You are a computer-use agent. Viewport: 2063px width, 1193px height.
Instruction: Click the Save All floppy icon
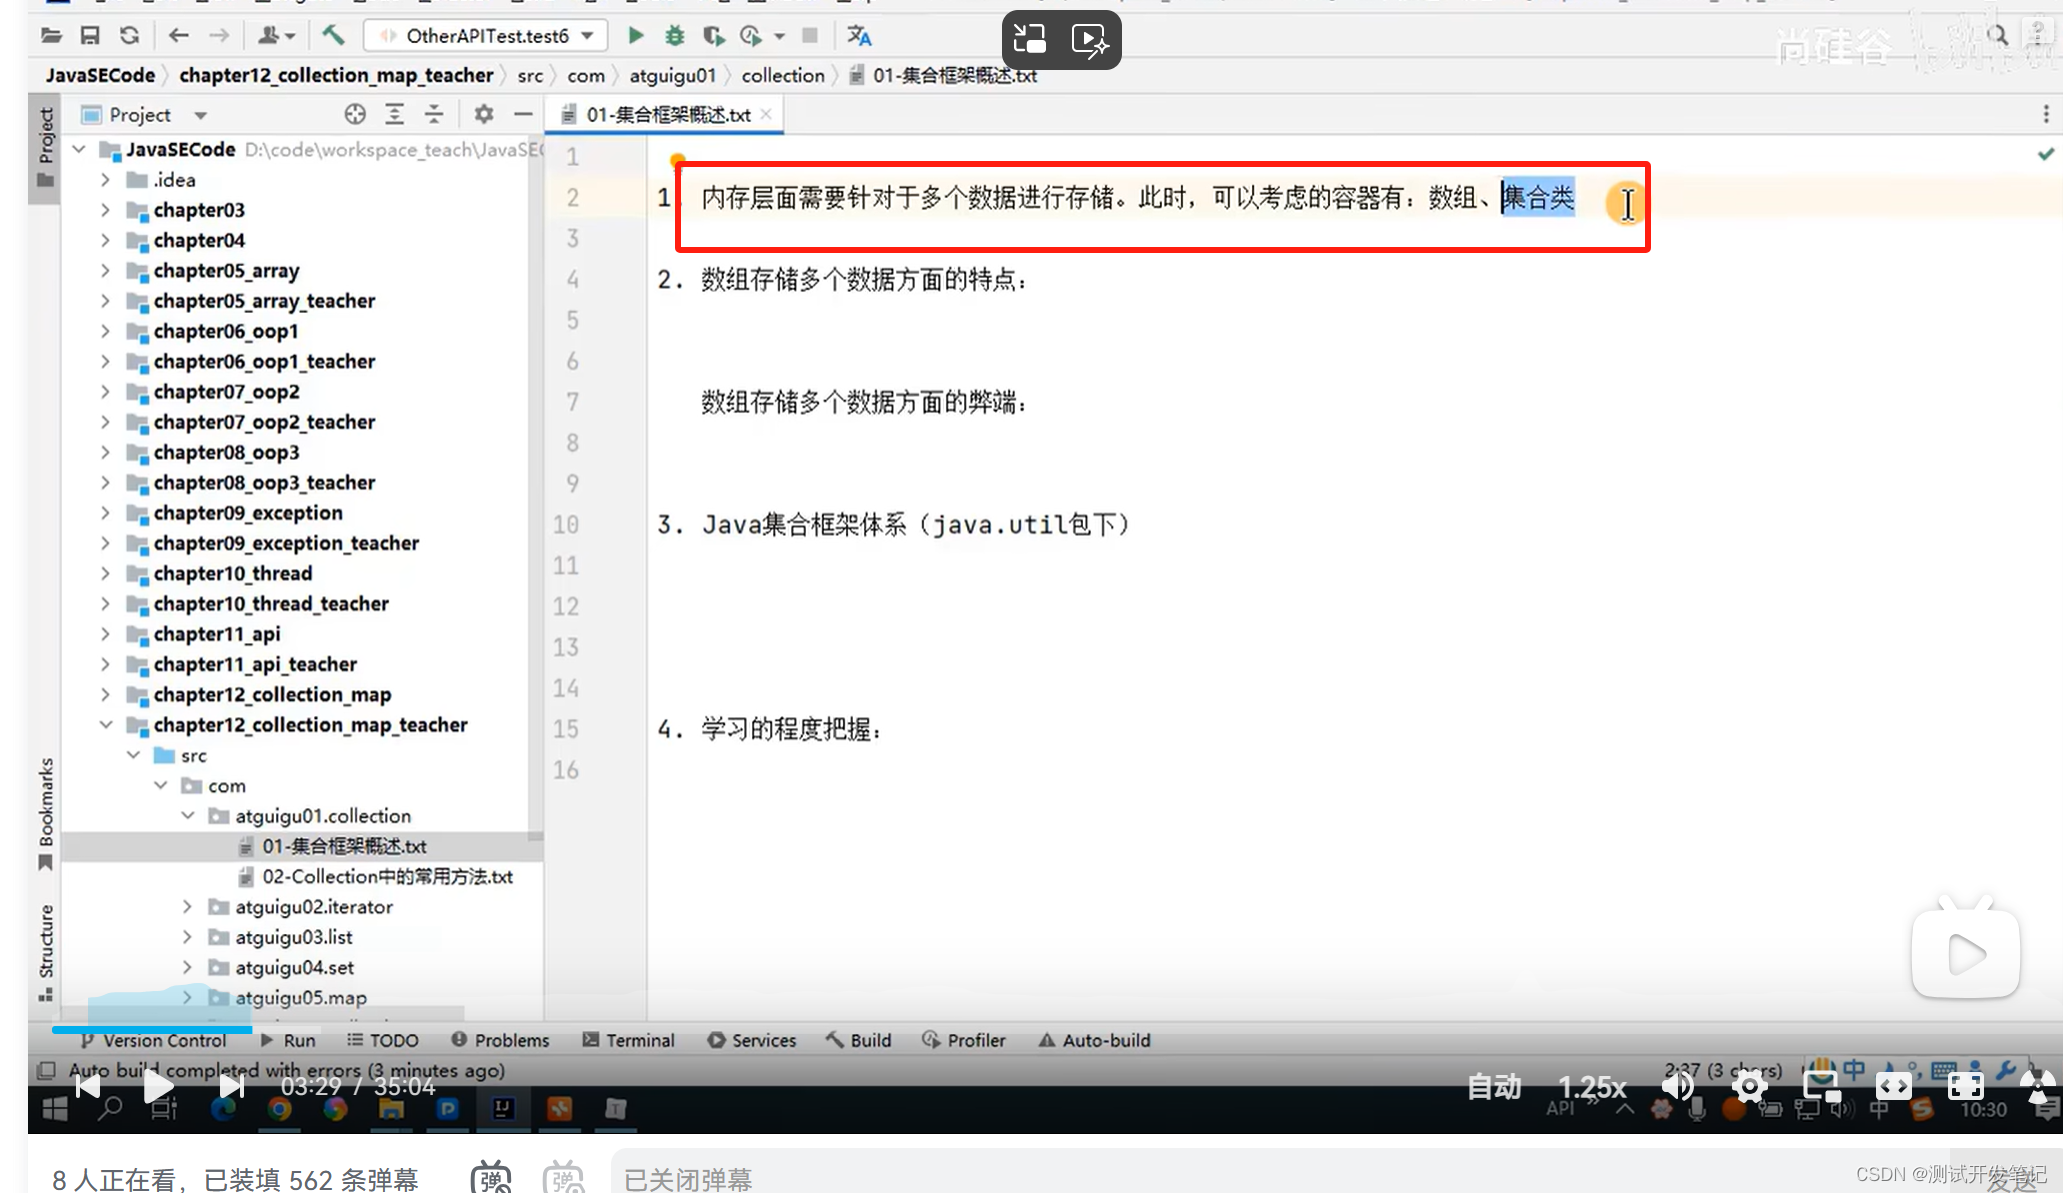[x=90, y=36]
